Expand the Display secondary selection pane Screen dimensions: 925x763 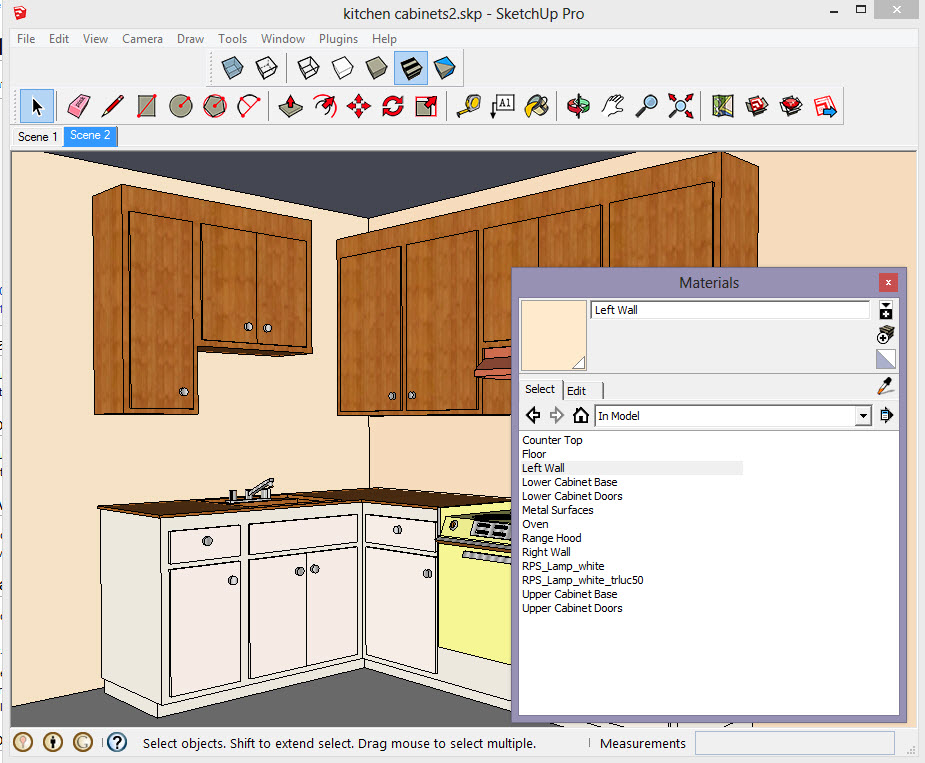point(885,311)
